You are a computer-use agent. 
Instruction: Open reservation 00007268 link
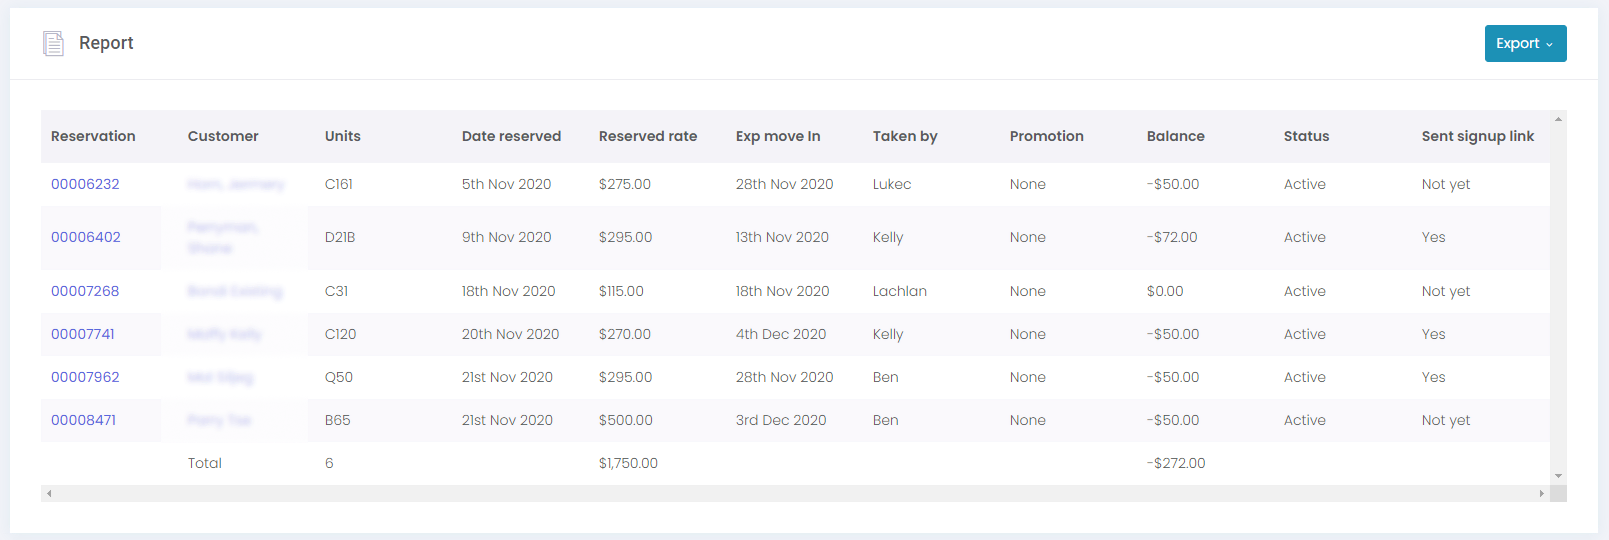pyautogui.click(x=85, y=291)
